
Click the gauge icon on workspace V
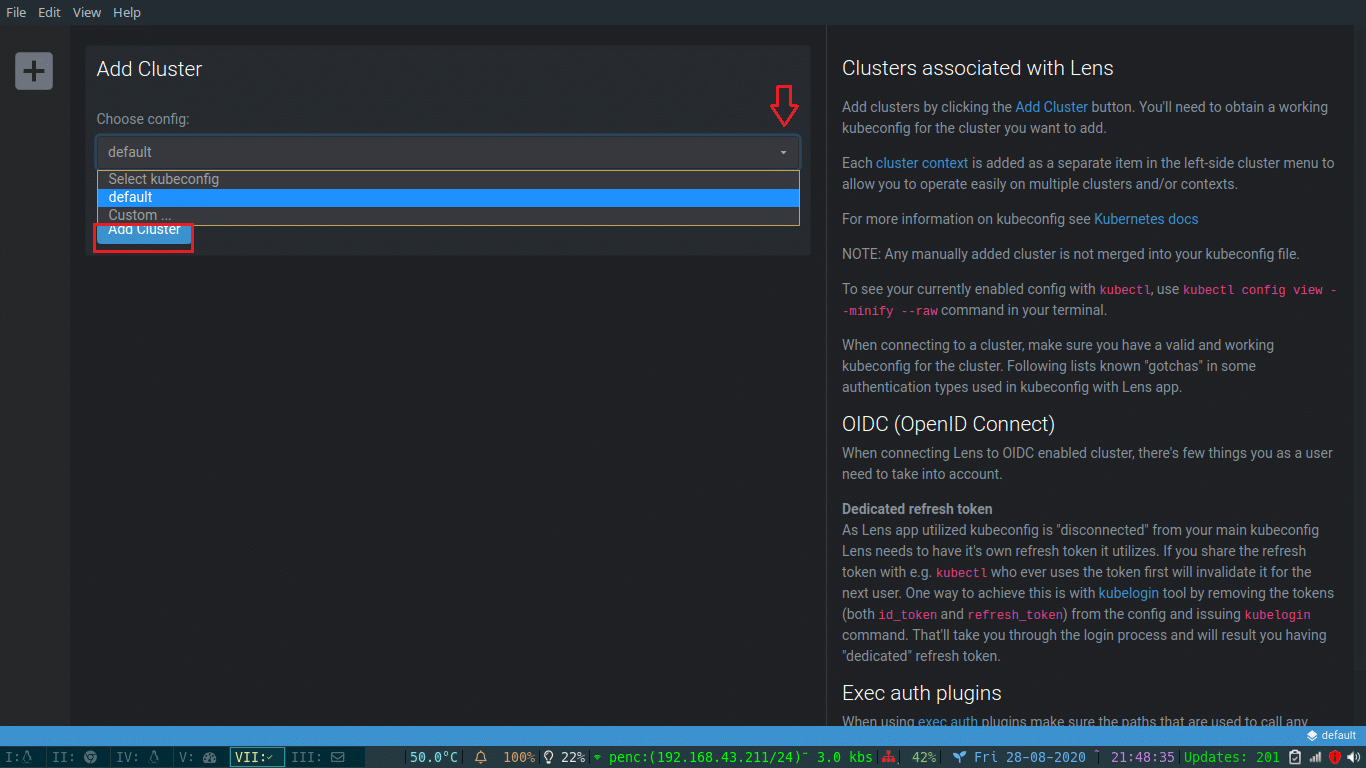(208, 757)
